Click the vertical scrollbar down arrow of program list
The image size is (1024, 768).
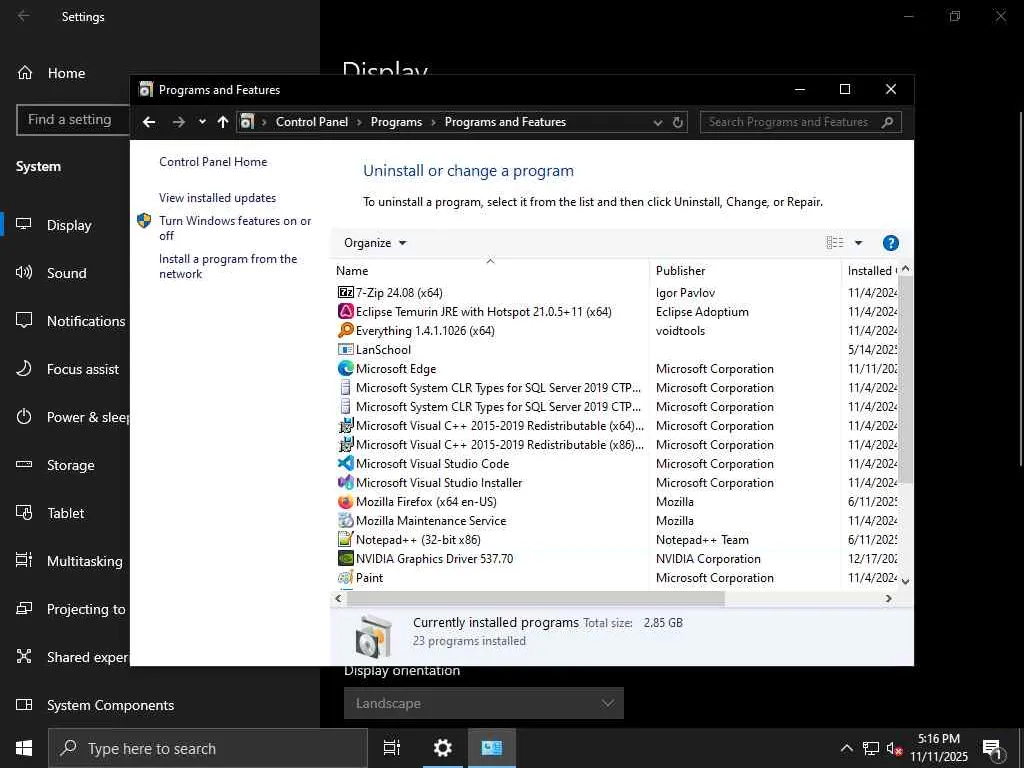pyautogui.click(x=905, y=581)
